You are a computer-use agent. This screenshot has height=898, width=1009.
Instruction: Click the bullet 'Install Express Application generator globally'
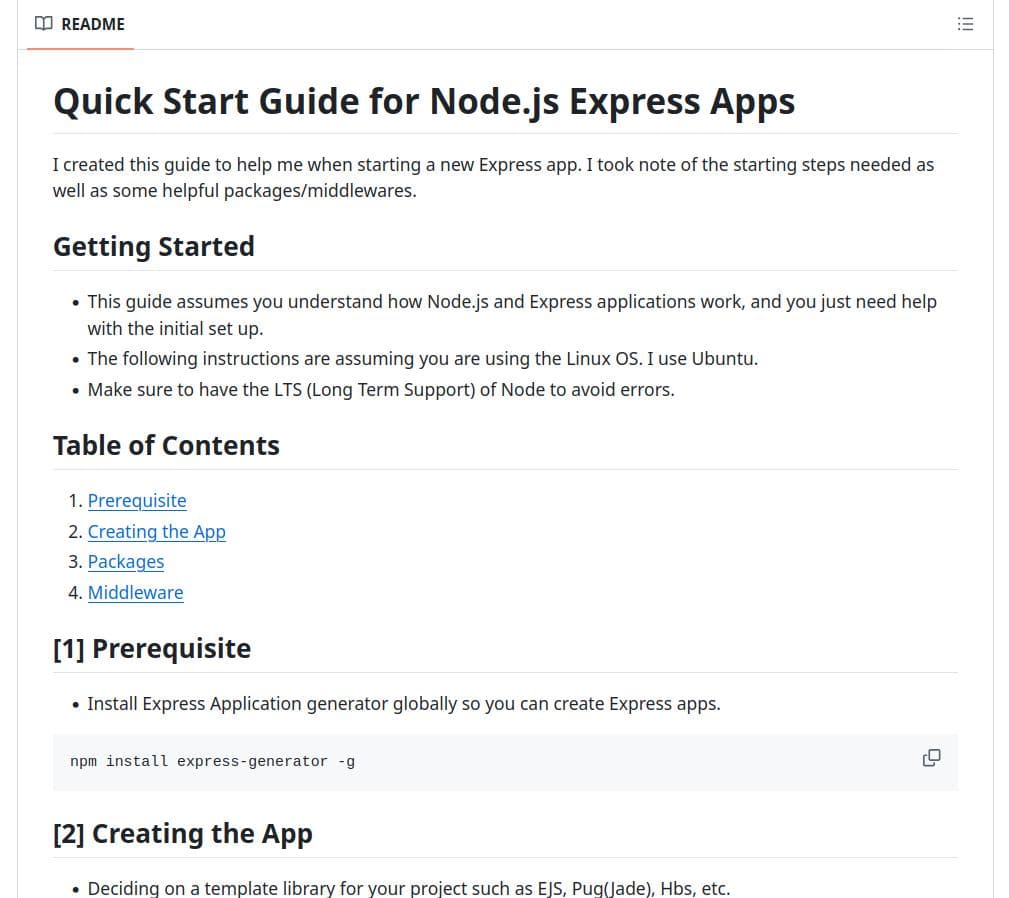click(x=403, y=704)
